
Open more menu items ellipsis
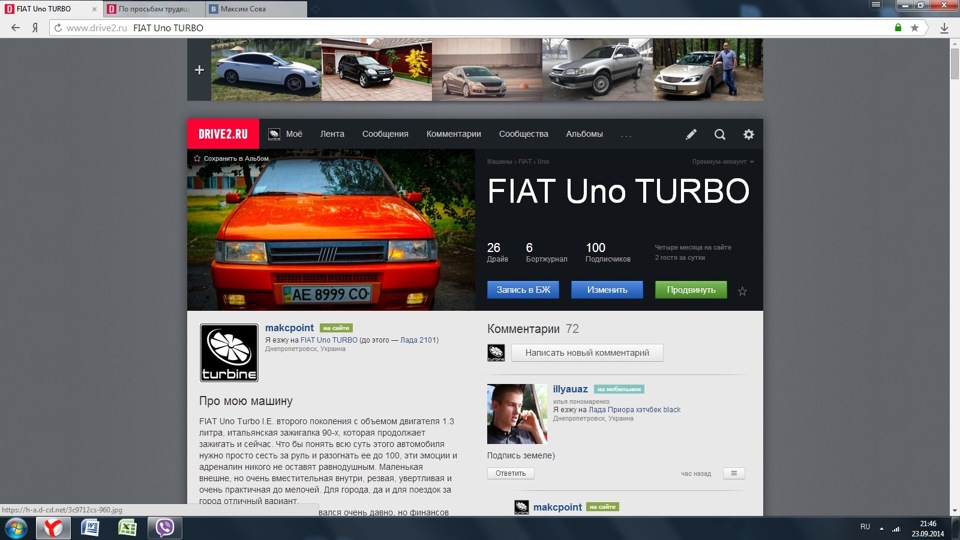tap(626, 135)
